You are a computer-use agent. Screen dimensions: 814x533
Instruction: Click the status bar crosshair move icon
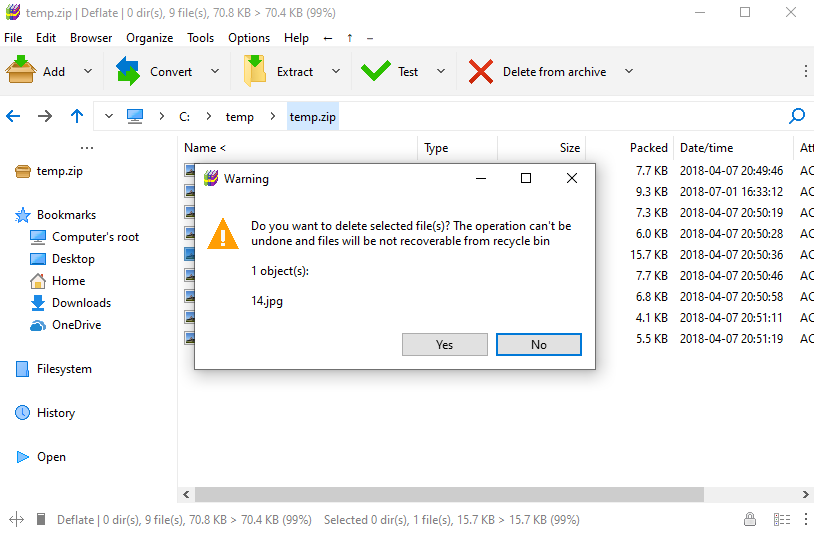click(x=16, y=519)
